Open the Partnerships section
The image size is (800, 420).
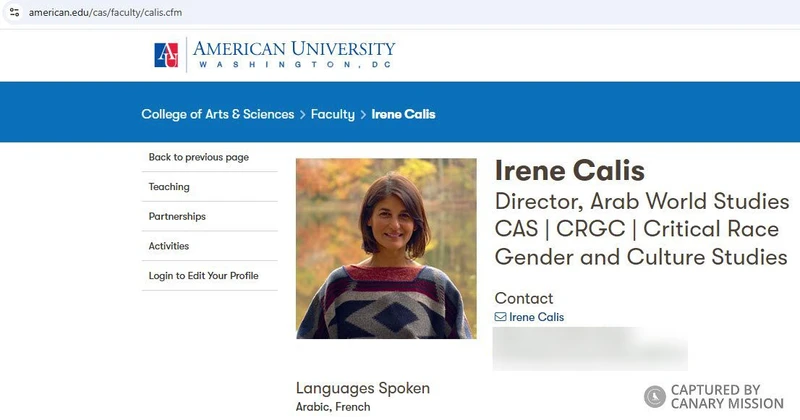coord(177,216)
